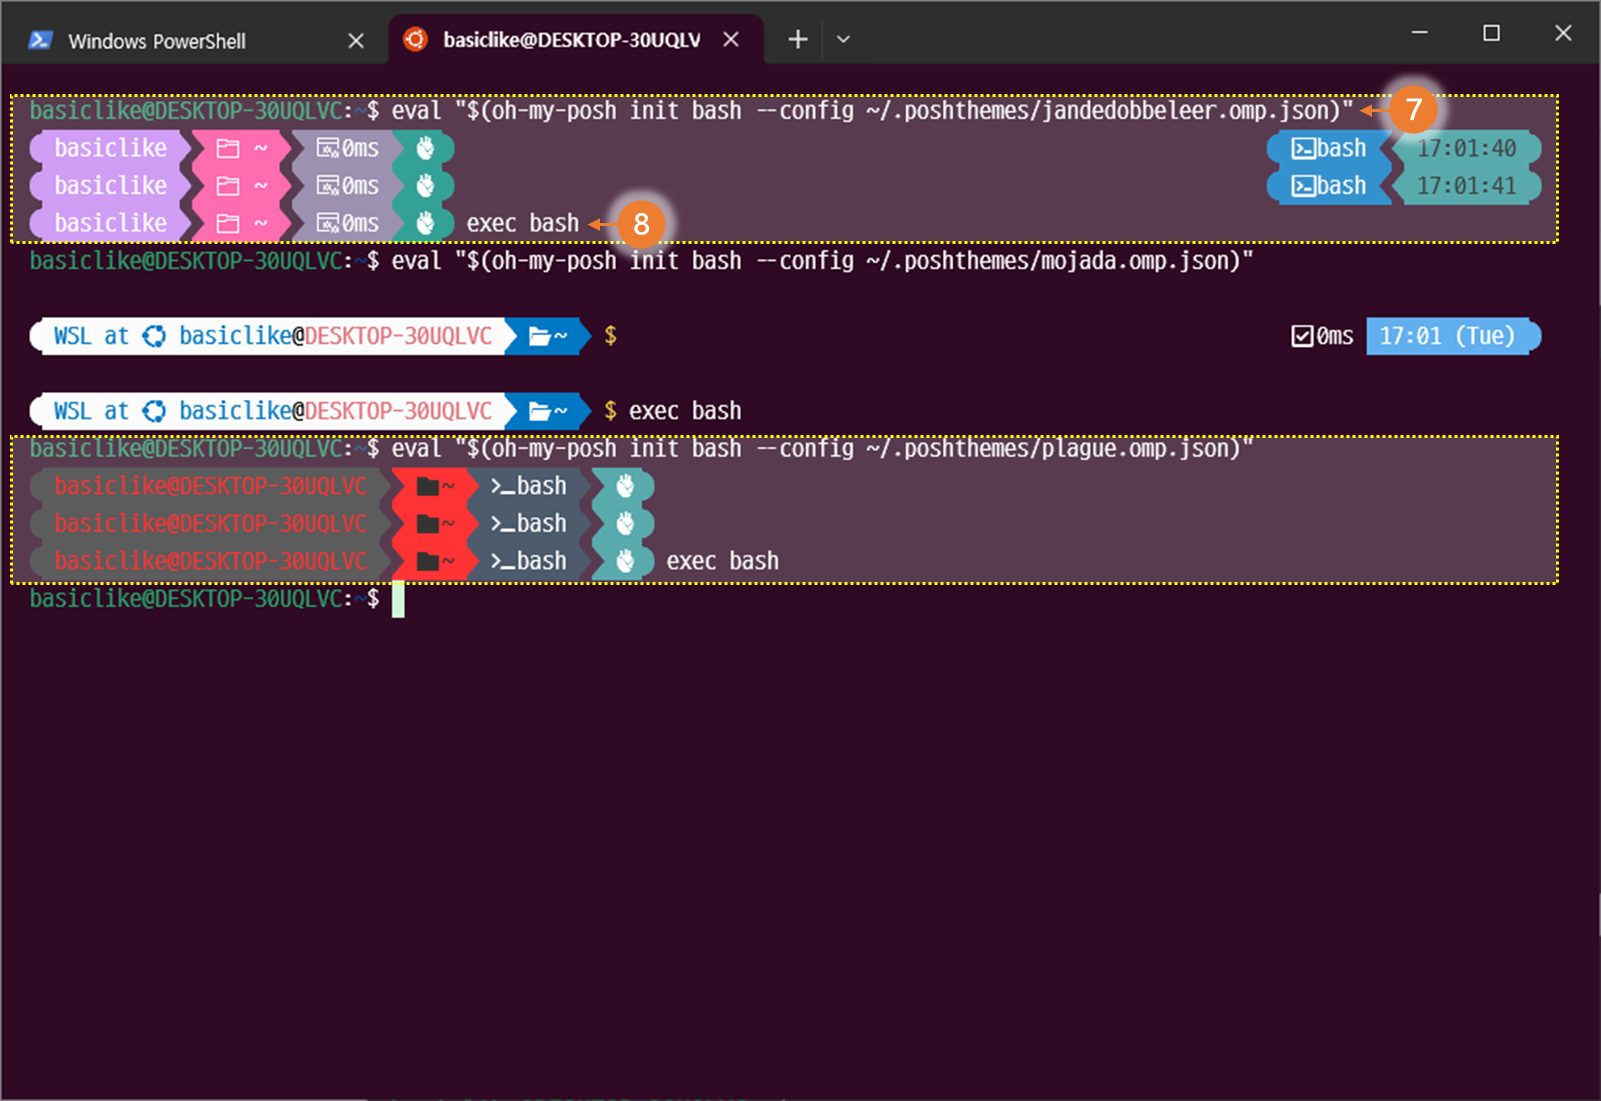Click the eval command with plague.omp.json

[x=822, y=448]
